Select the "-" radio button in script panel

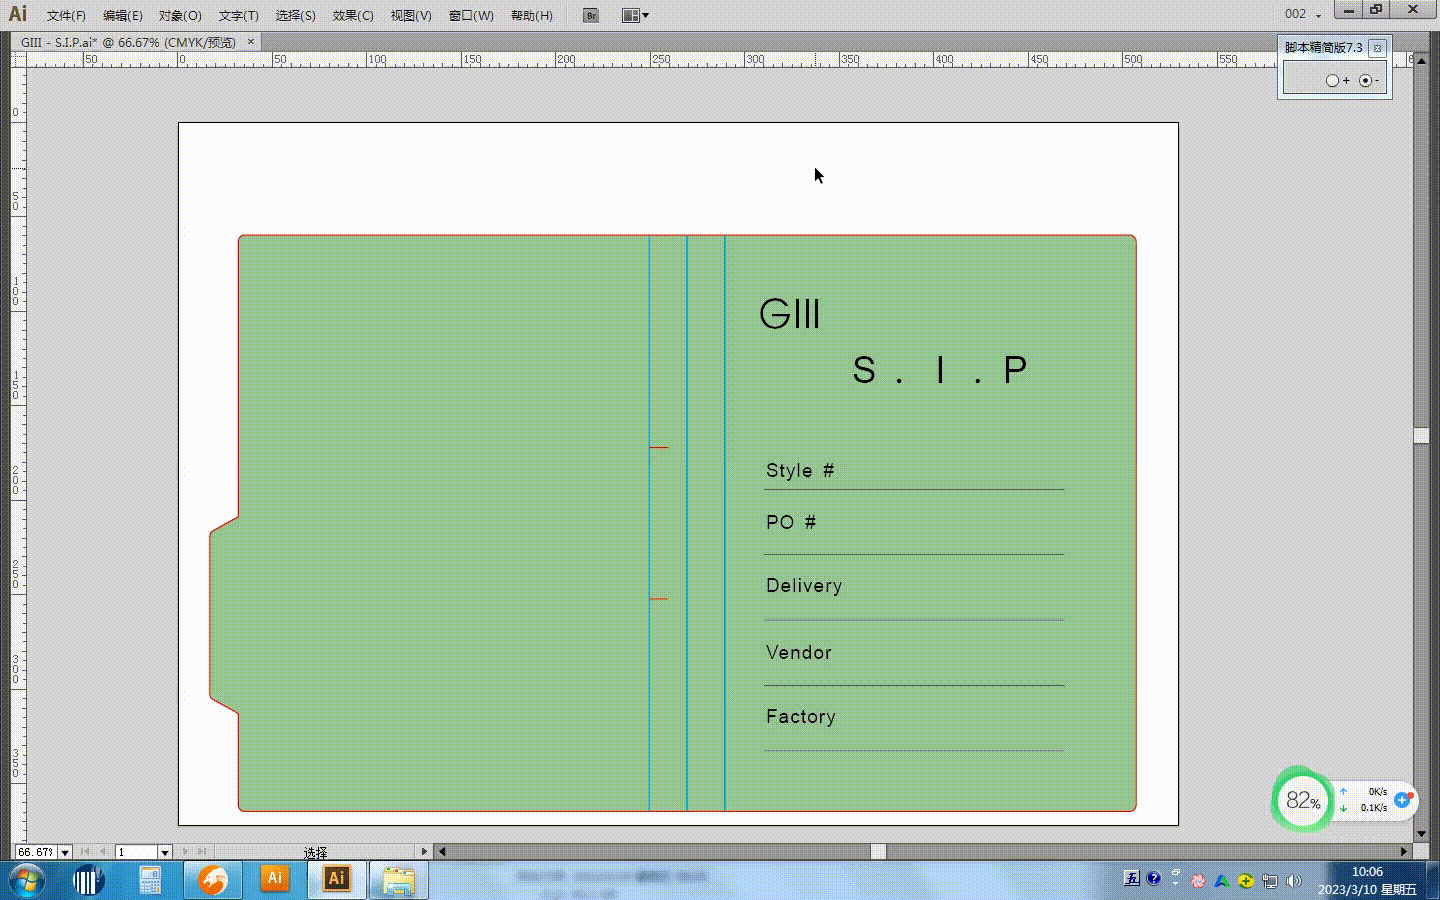(x=1365, y=80)
